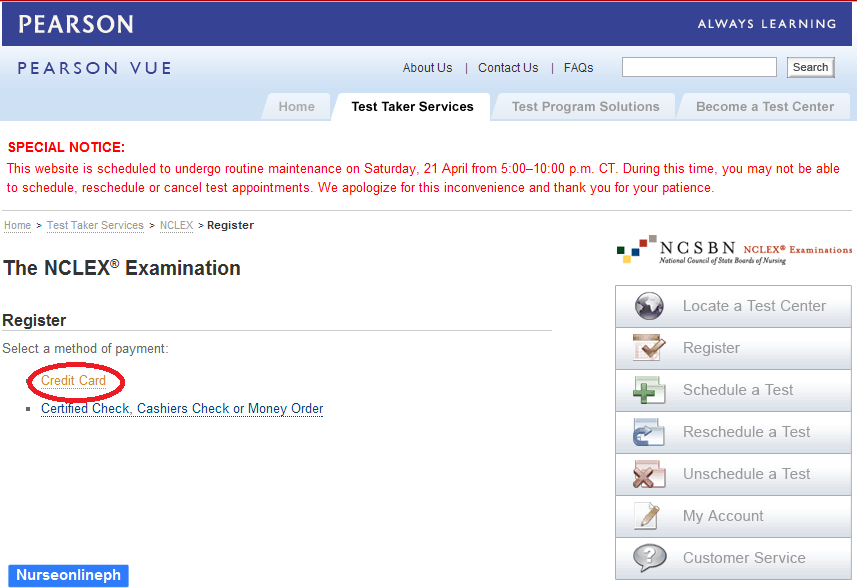Click the SPECIAL NOTICE heading
857x588 pixels.
66,148
